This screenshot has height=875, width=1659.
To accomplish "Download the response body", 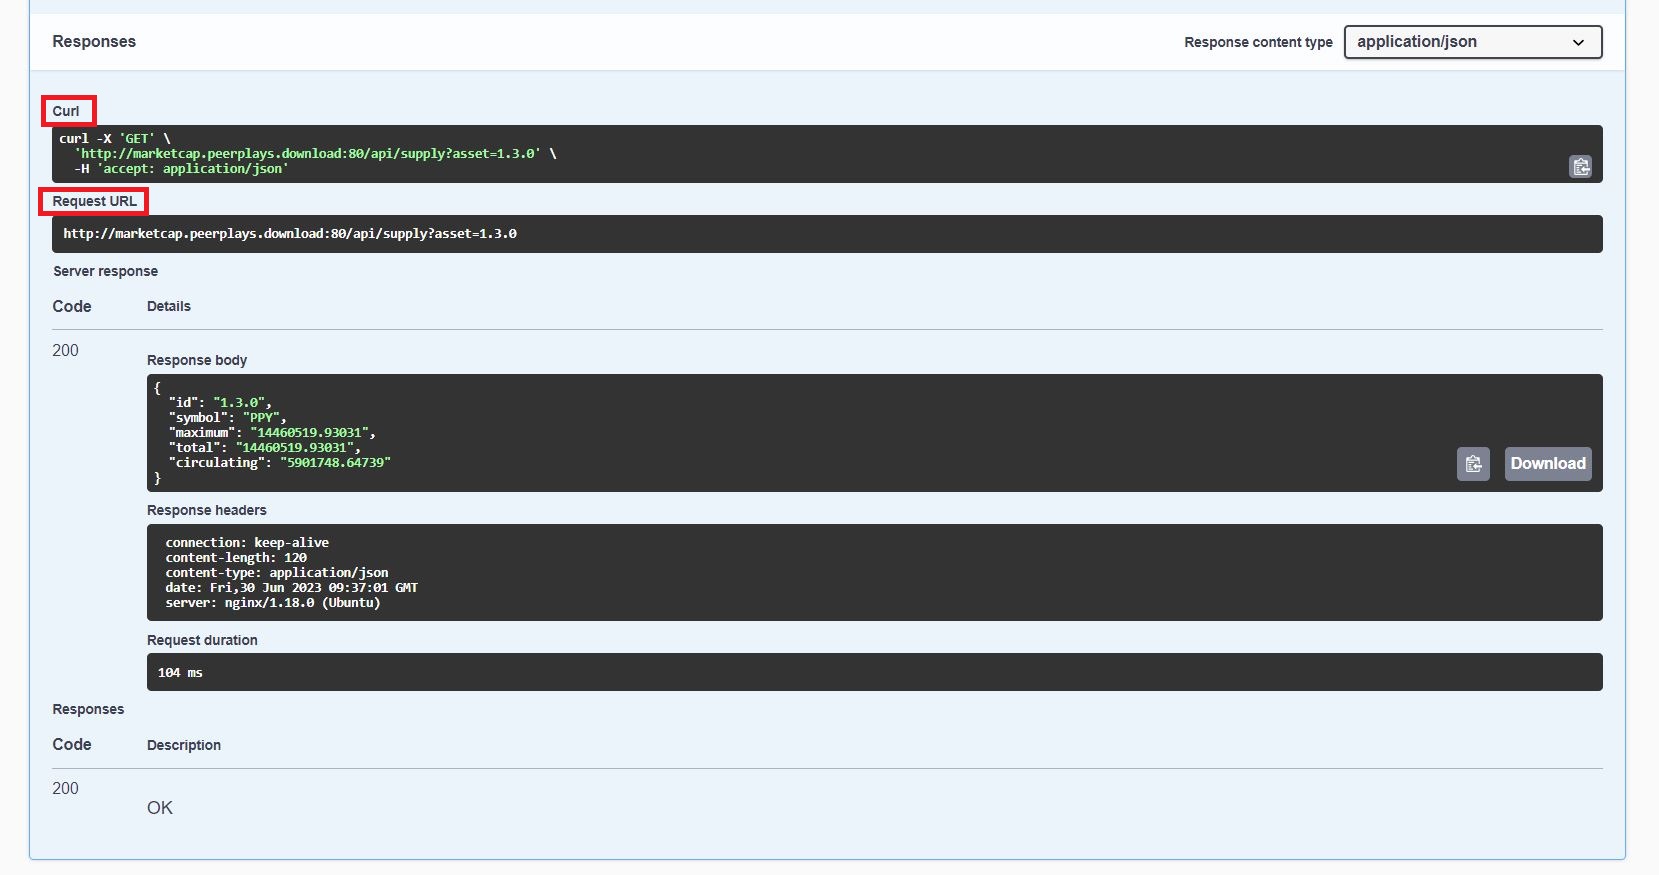I will pos(1547,464).
